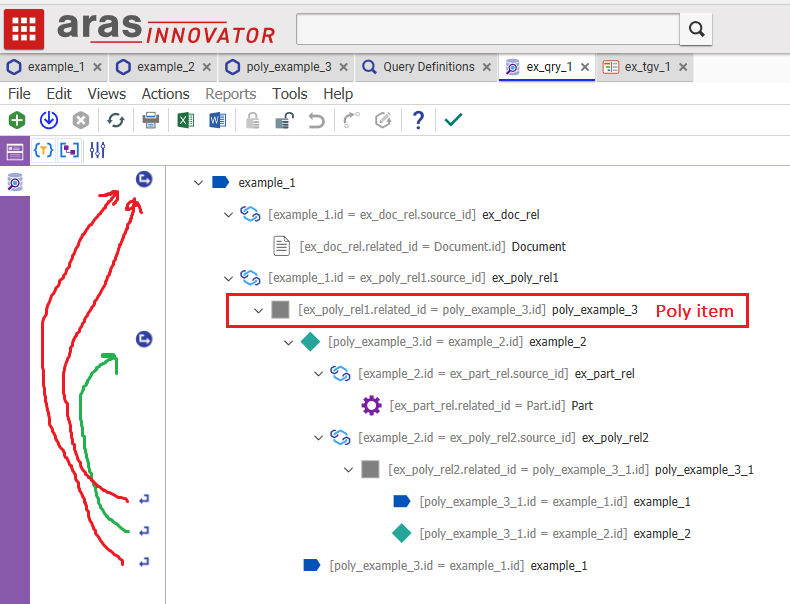Click inside the top search input field

[x=488, y=29]
